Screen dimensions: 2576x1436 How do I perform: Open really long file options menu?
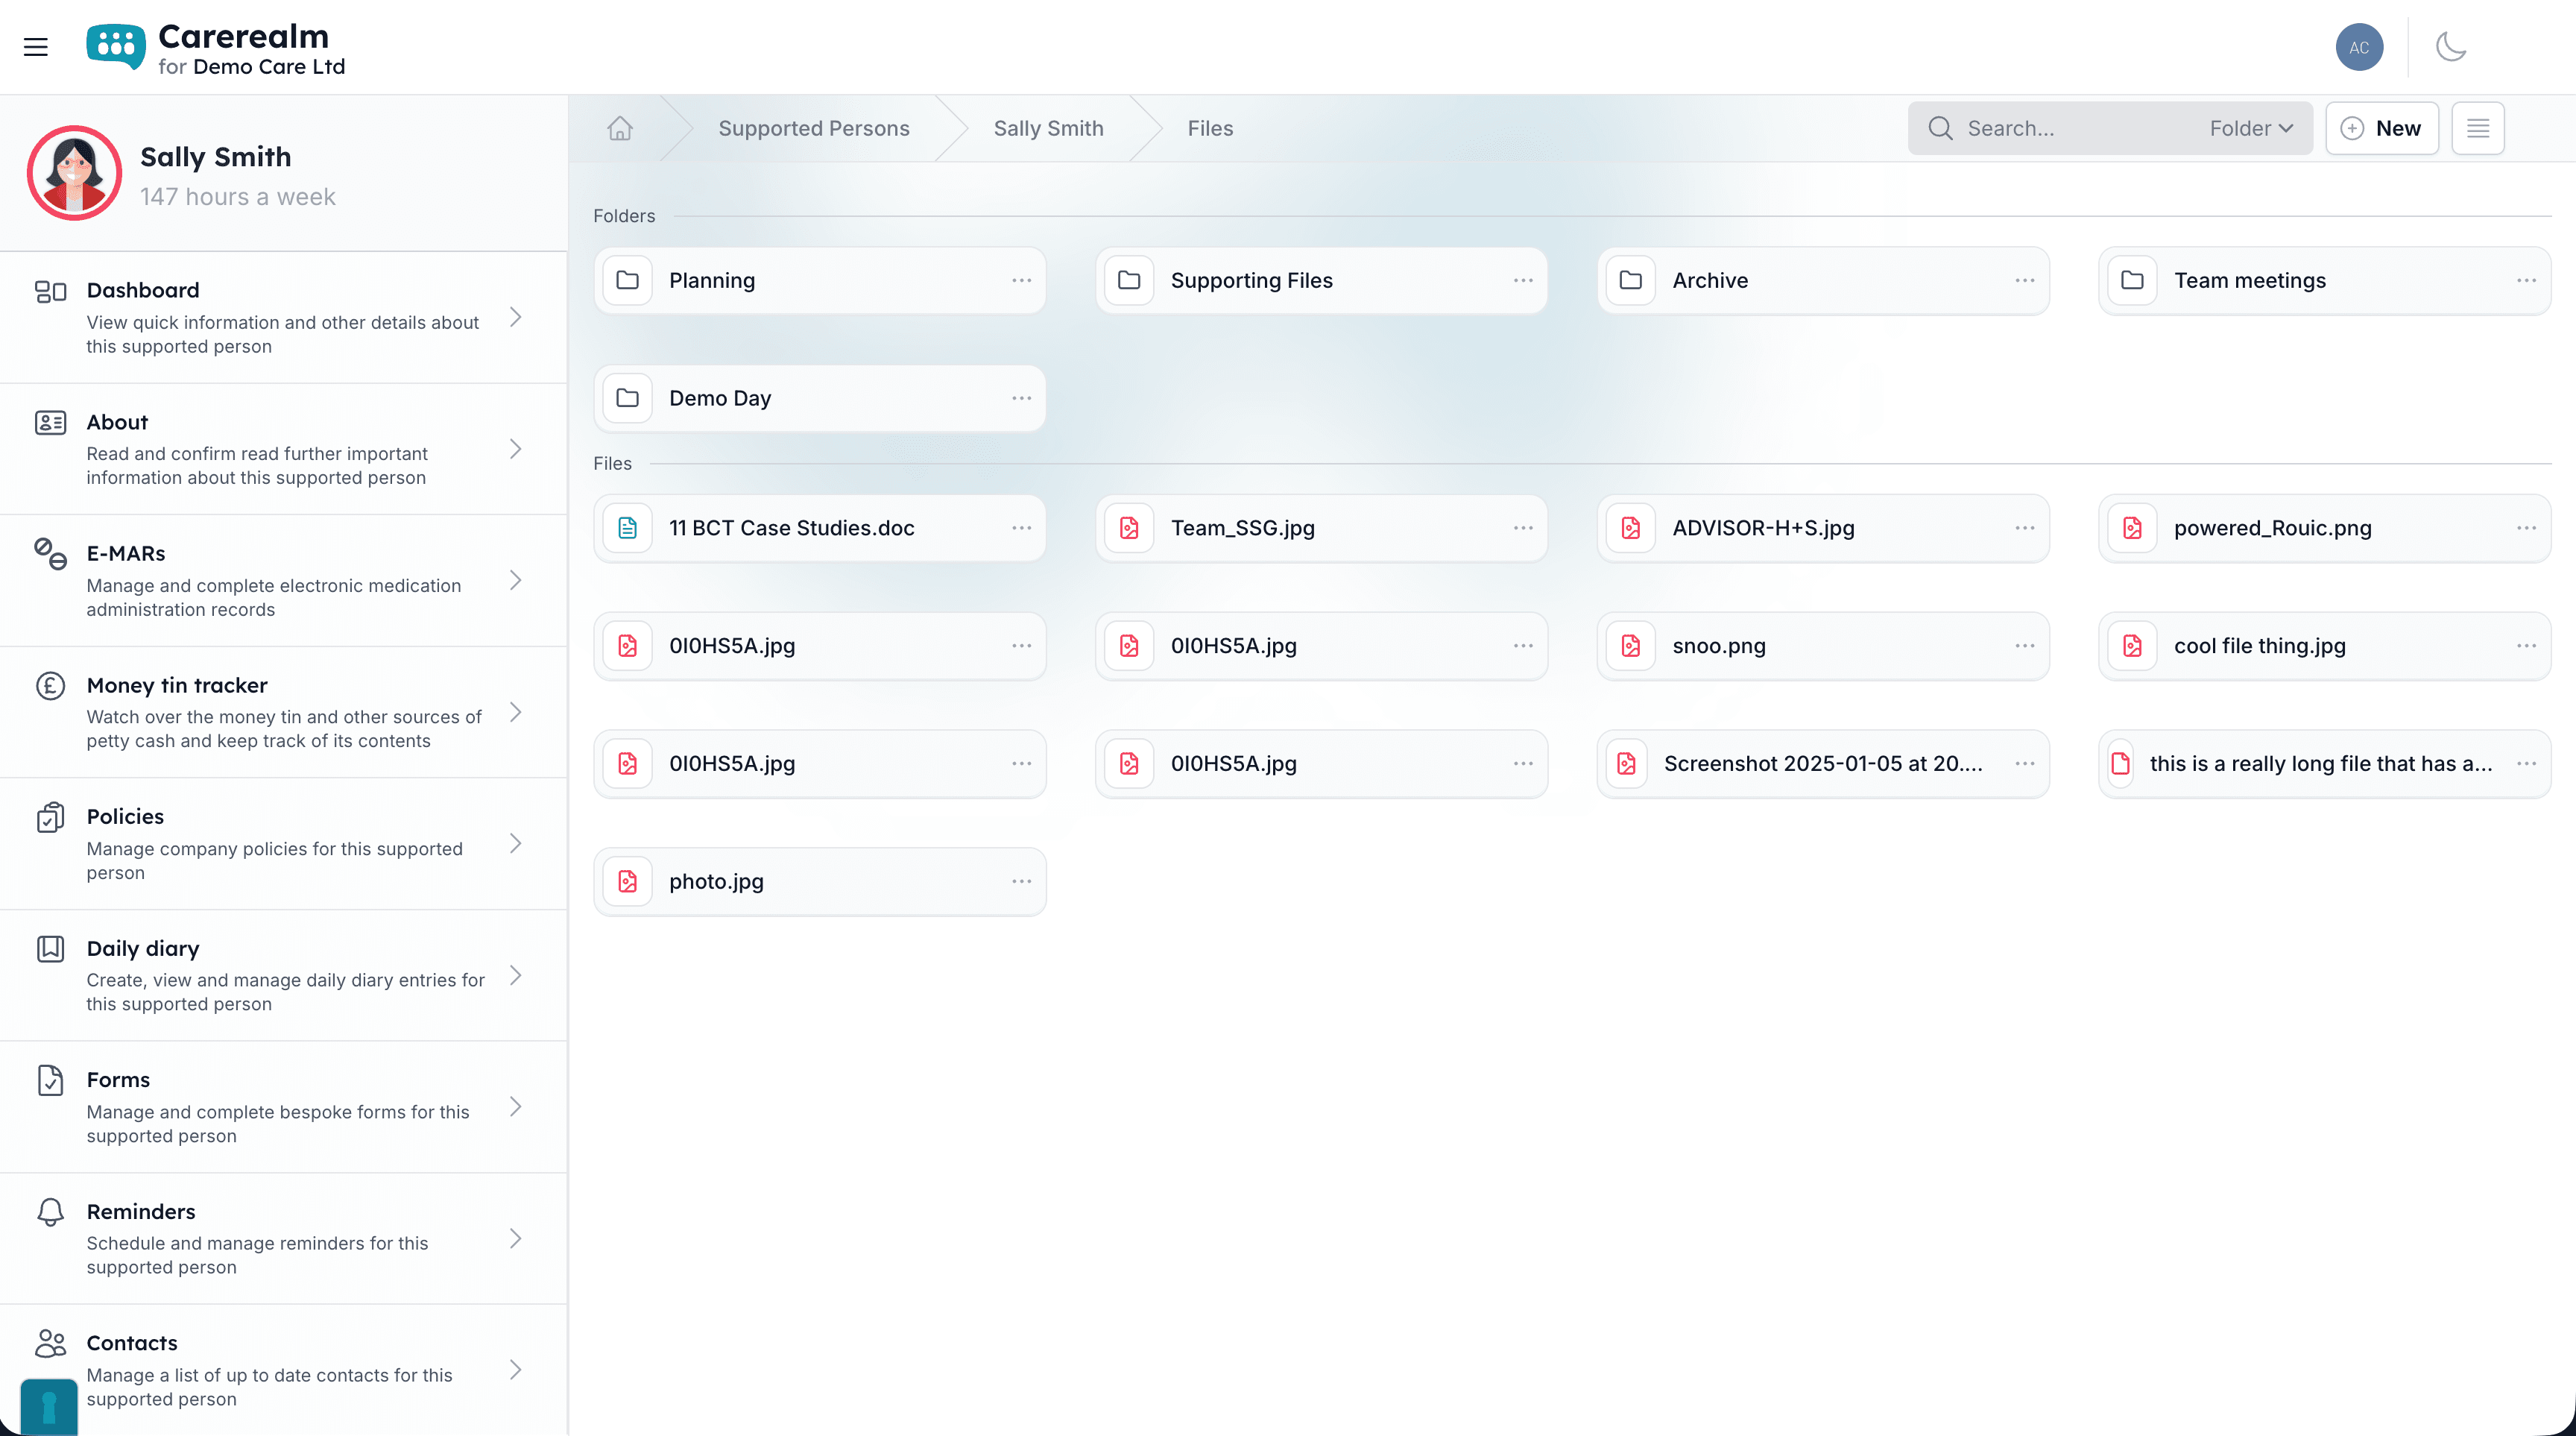[2526, 764]
